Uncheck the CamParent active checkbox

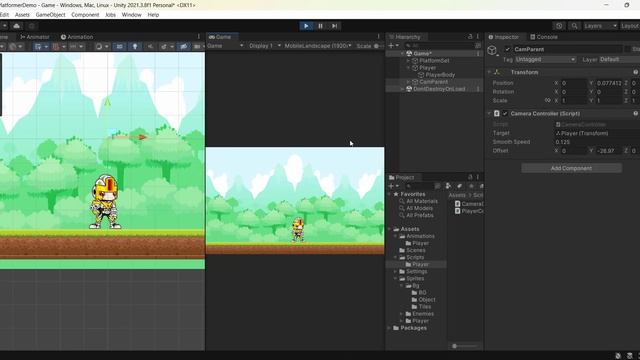pos(507,49)
